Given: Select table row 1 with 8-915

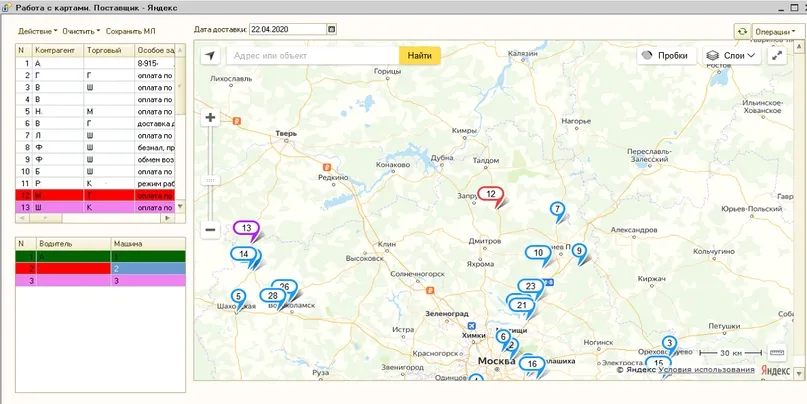Looking at the screenshot, I should 95,64.
